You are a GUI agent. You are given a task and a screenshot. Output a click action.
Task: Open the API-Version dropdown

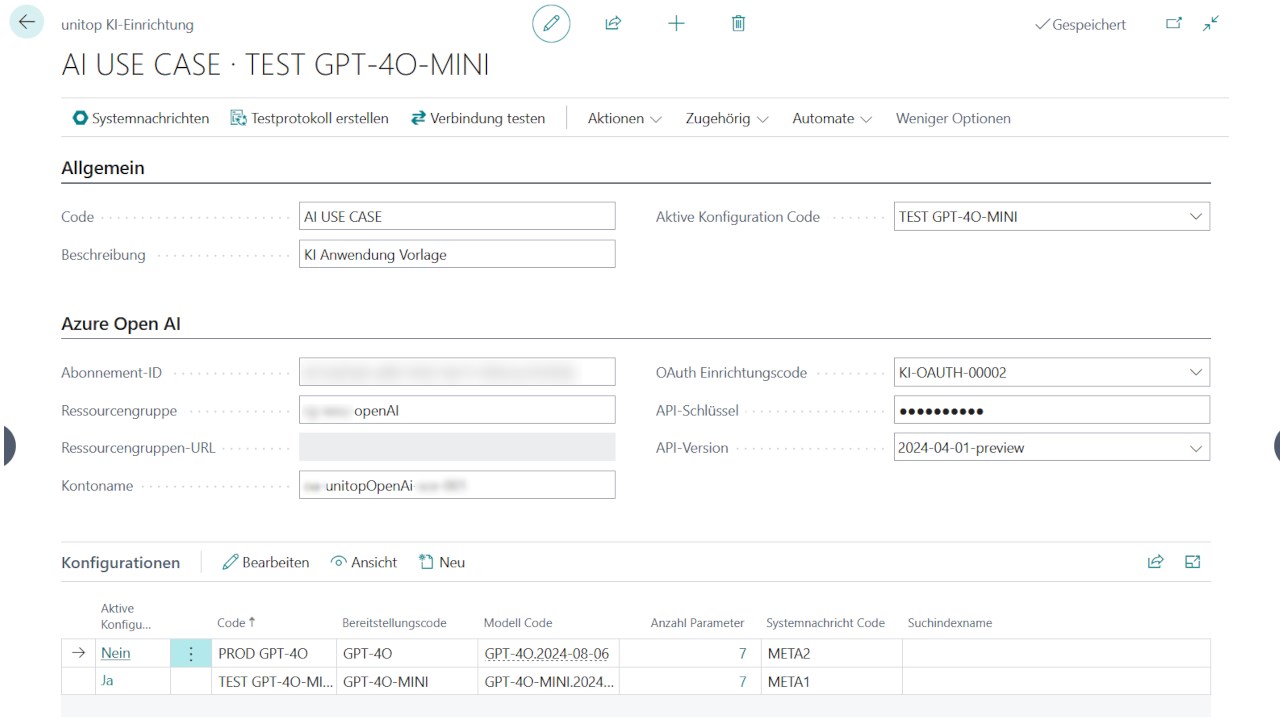(x=1196, y=447)
